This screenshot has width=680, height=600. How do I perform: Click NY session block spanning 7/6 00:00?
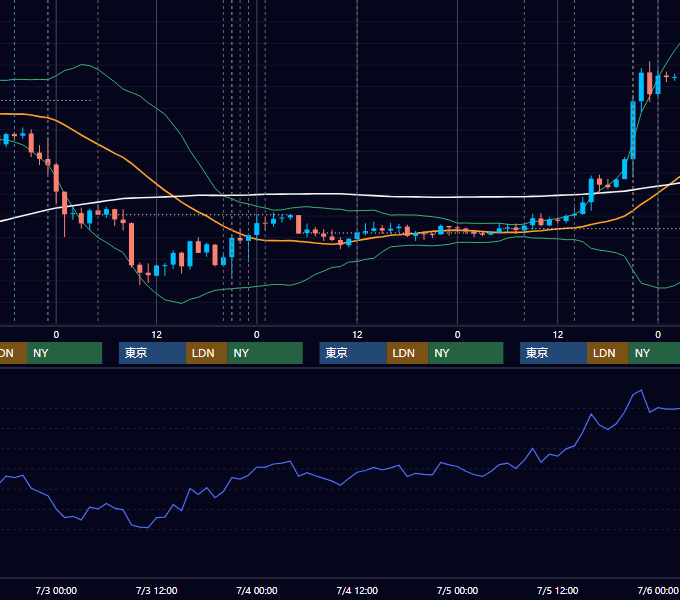coord(654,353)
